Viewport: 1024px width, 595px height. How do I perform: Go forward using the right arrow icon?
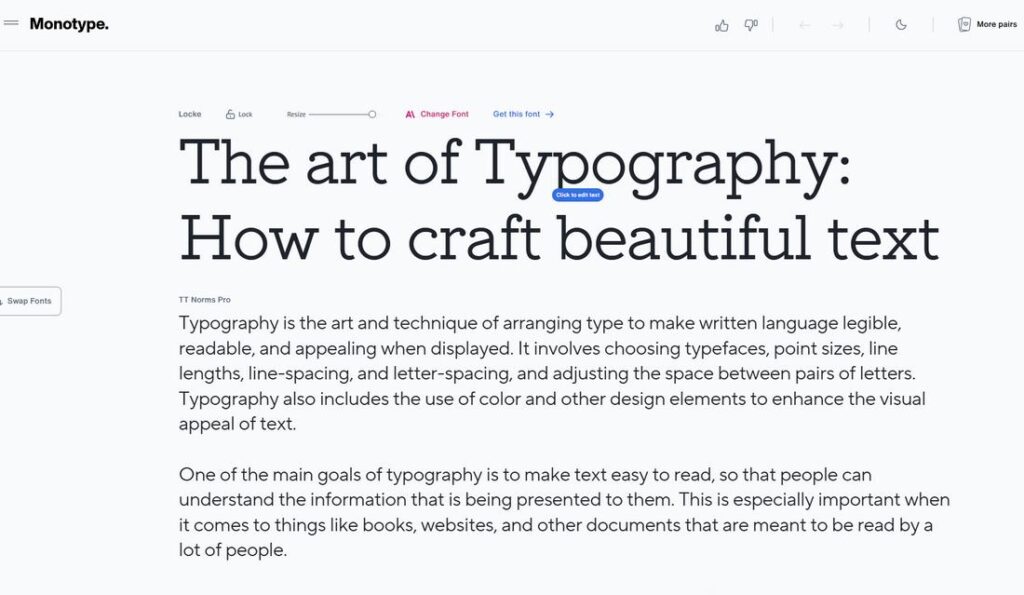click(x=836, y=24)
